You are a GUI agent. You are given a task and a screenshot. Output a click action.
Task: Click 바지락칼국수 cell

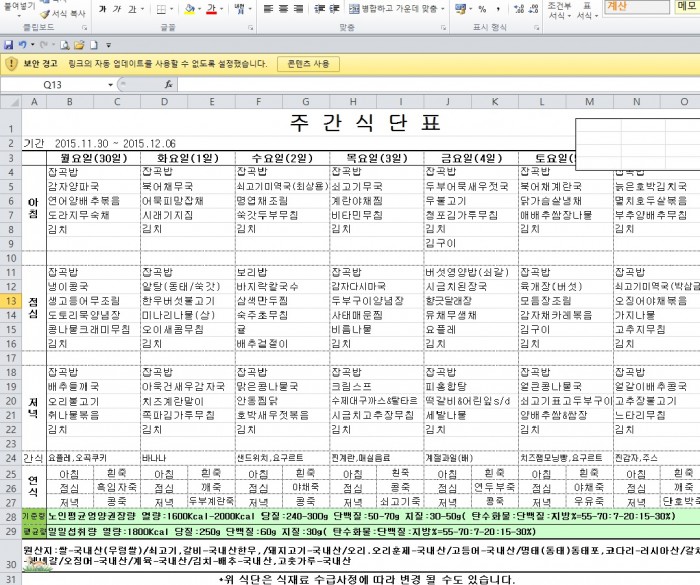tap(282, 286)
